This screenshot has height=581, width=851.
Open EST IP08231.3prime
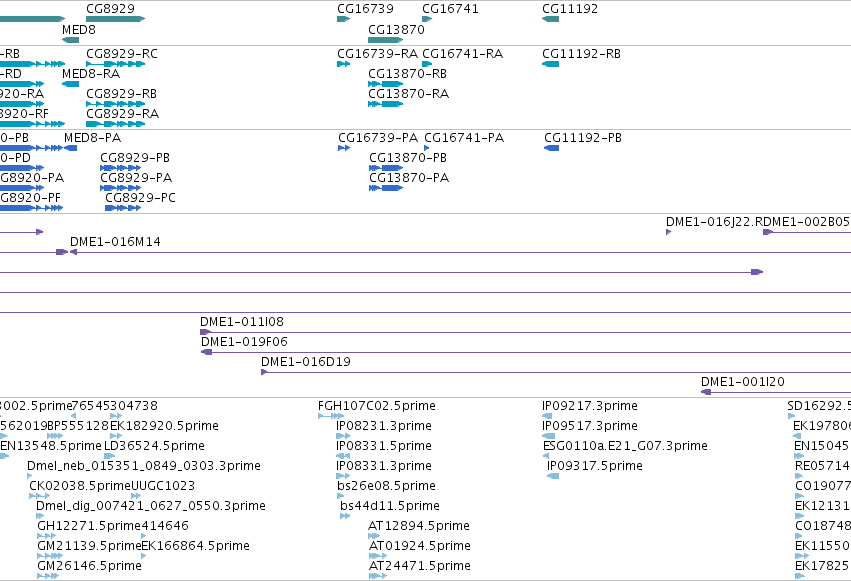(343, 436)
